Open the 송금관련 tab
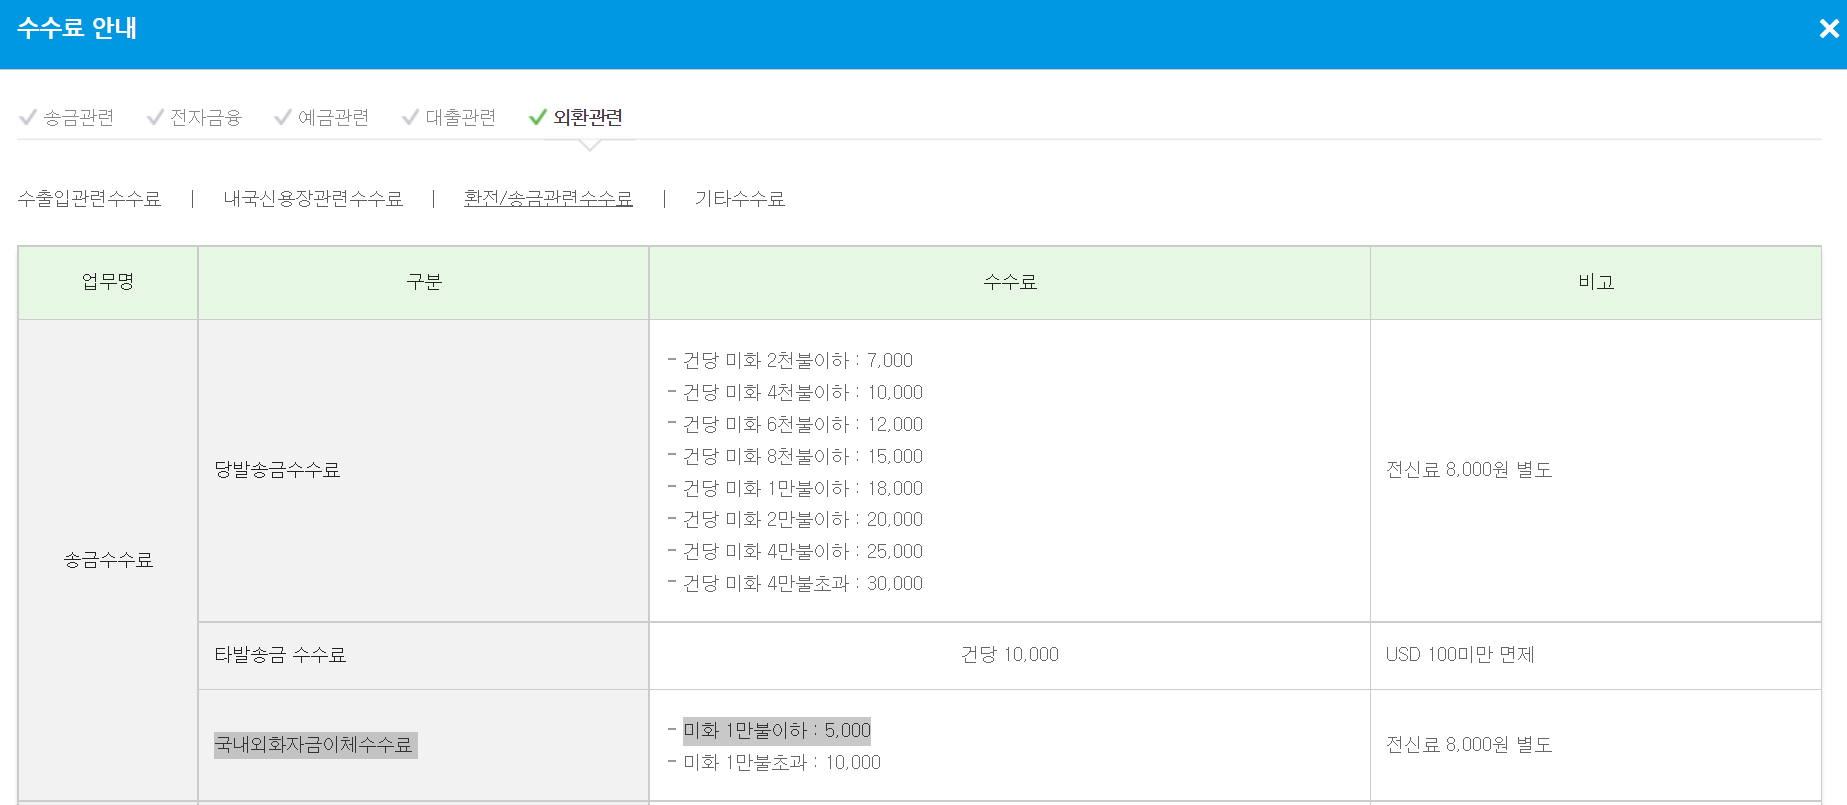This screenshot has width=1847, height=805. click(x=79, y=117)
